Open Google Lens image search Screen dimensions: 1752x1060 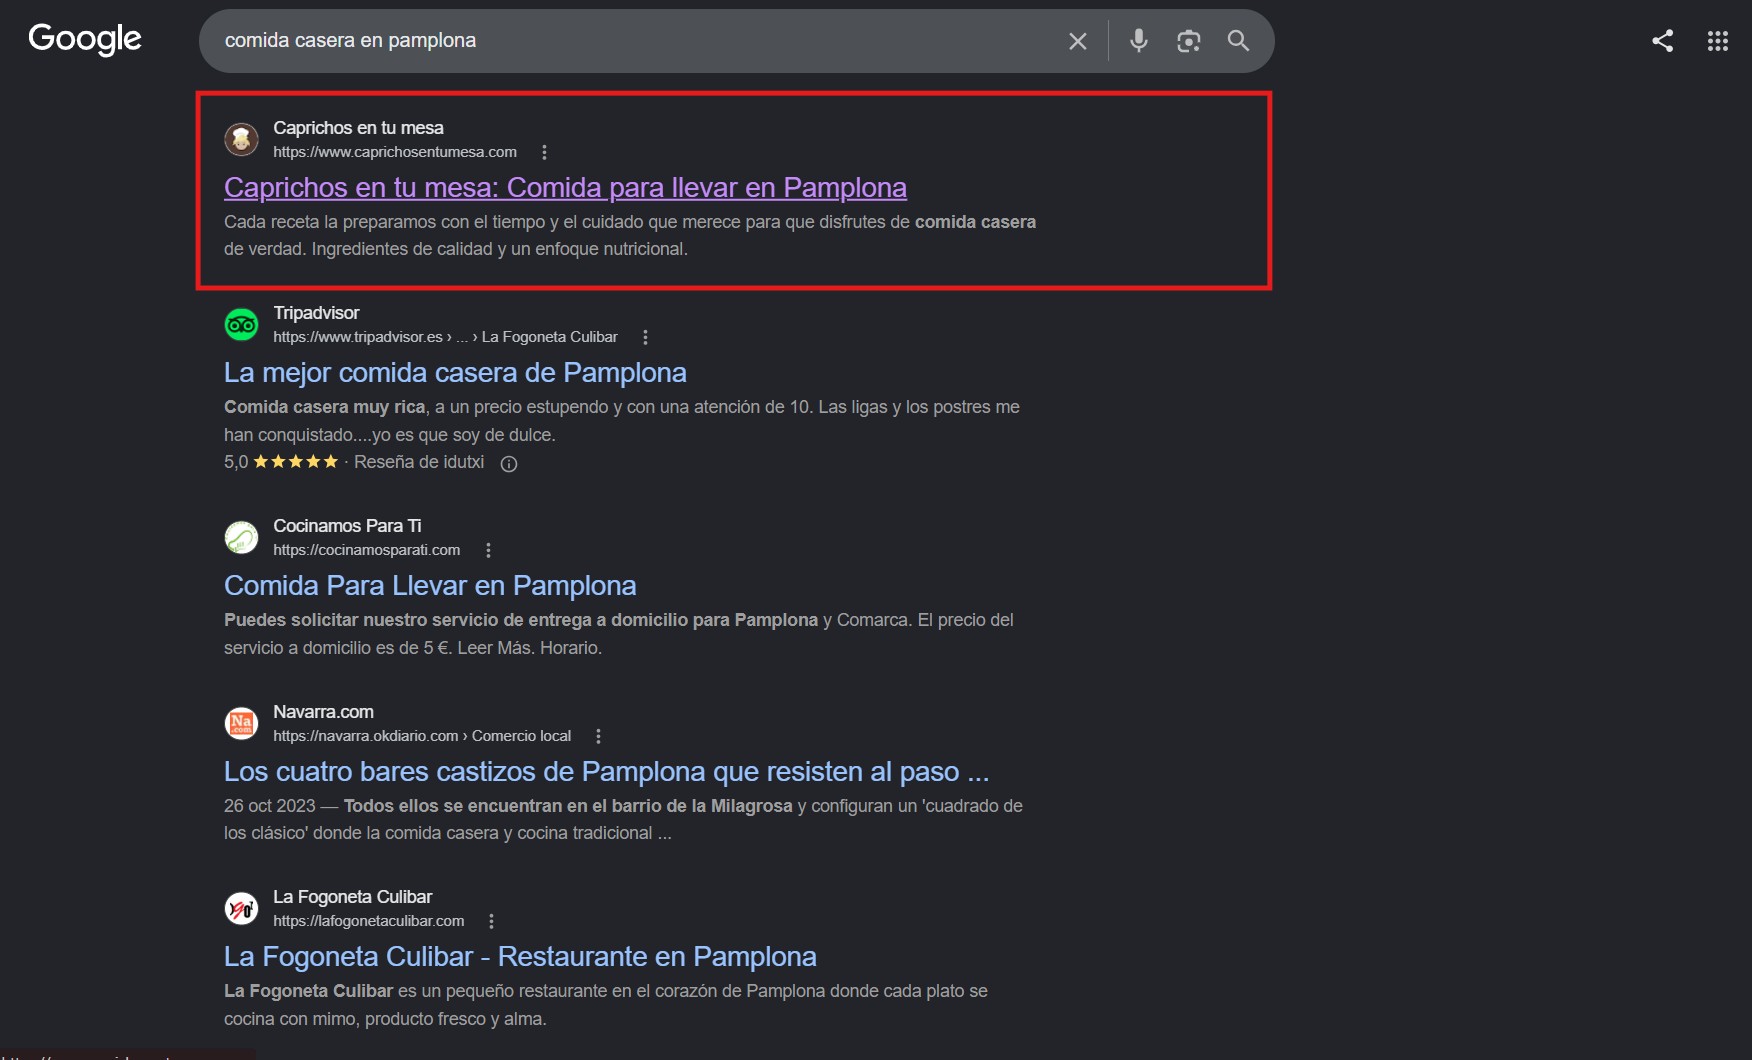click(x=1188, y=41)
